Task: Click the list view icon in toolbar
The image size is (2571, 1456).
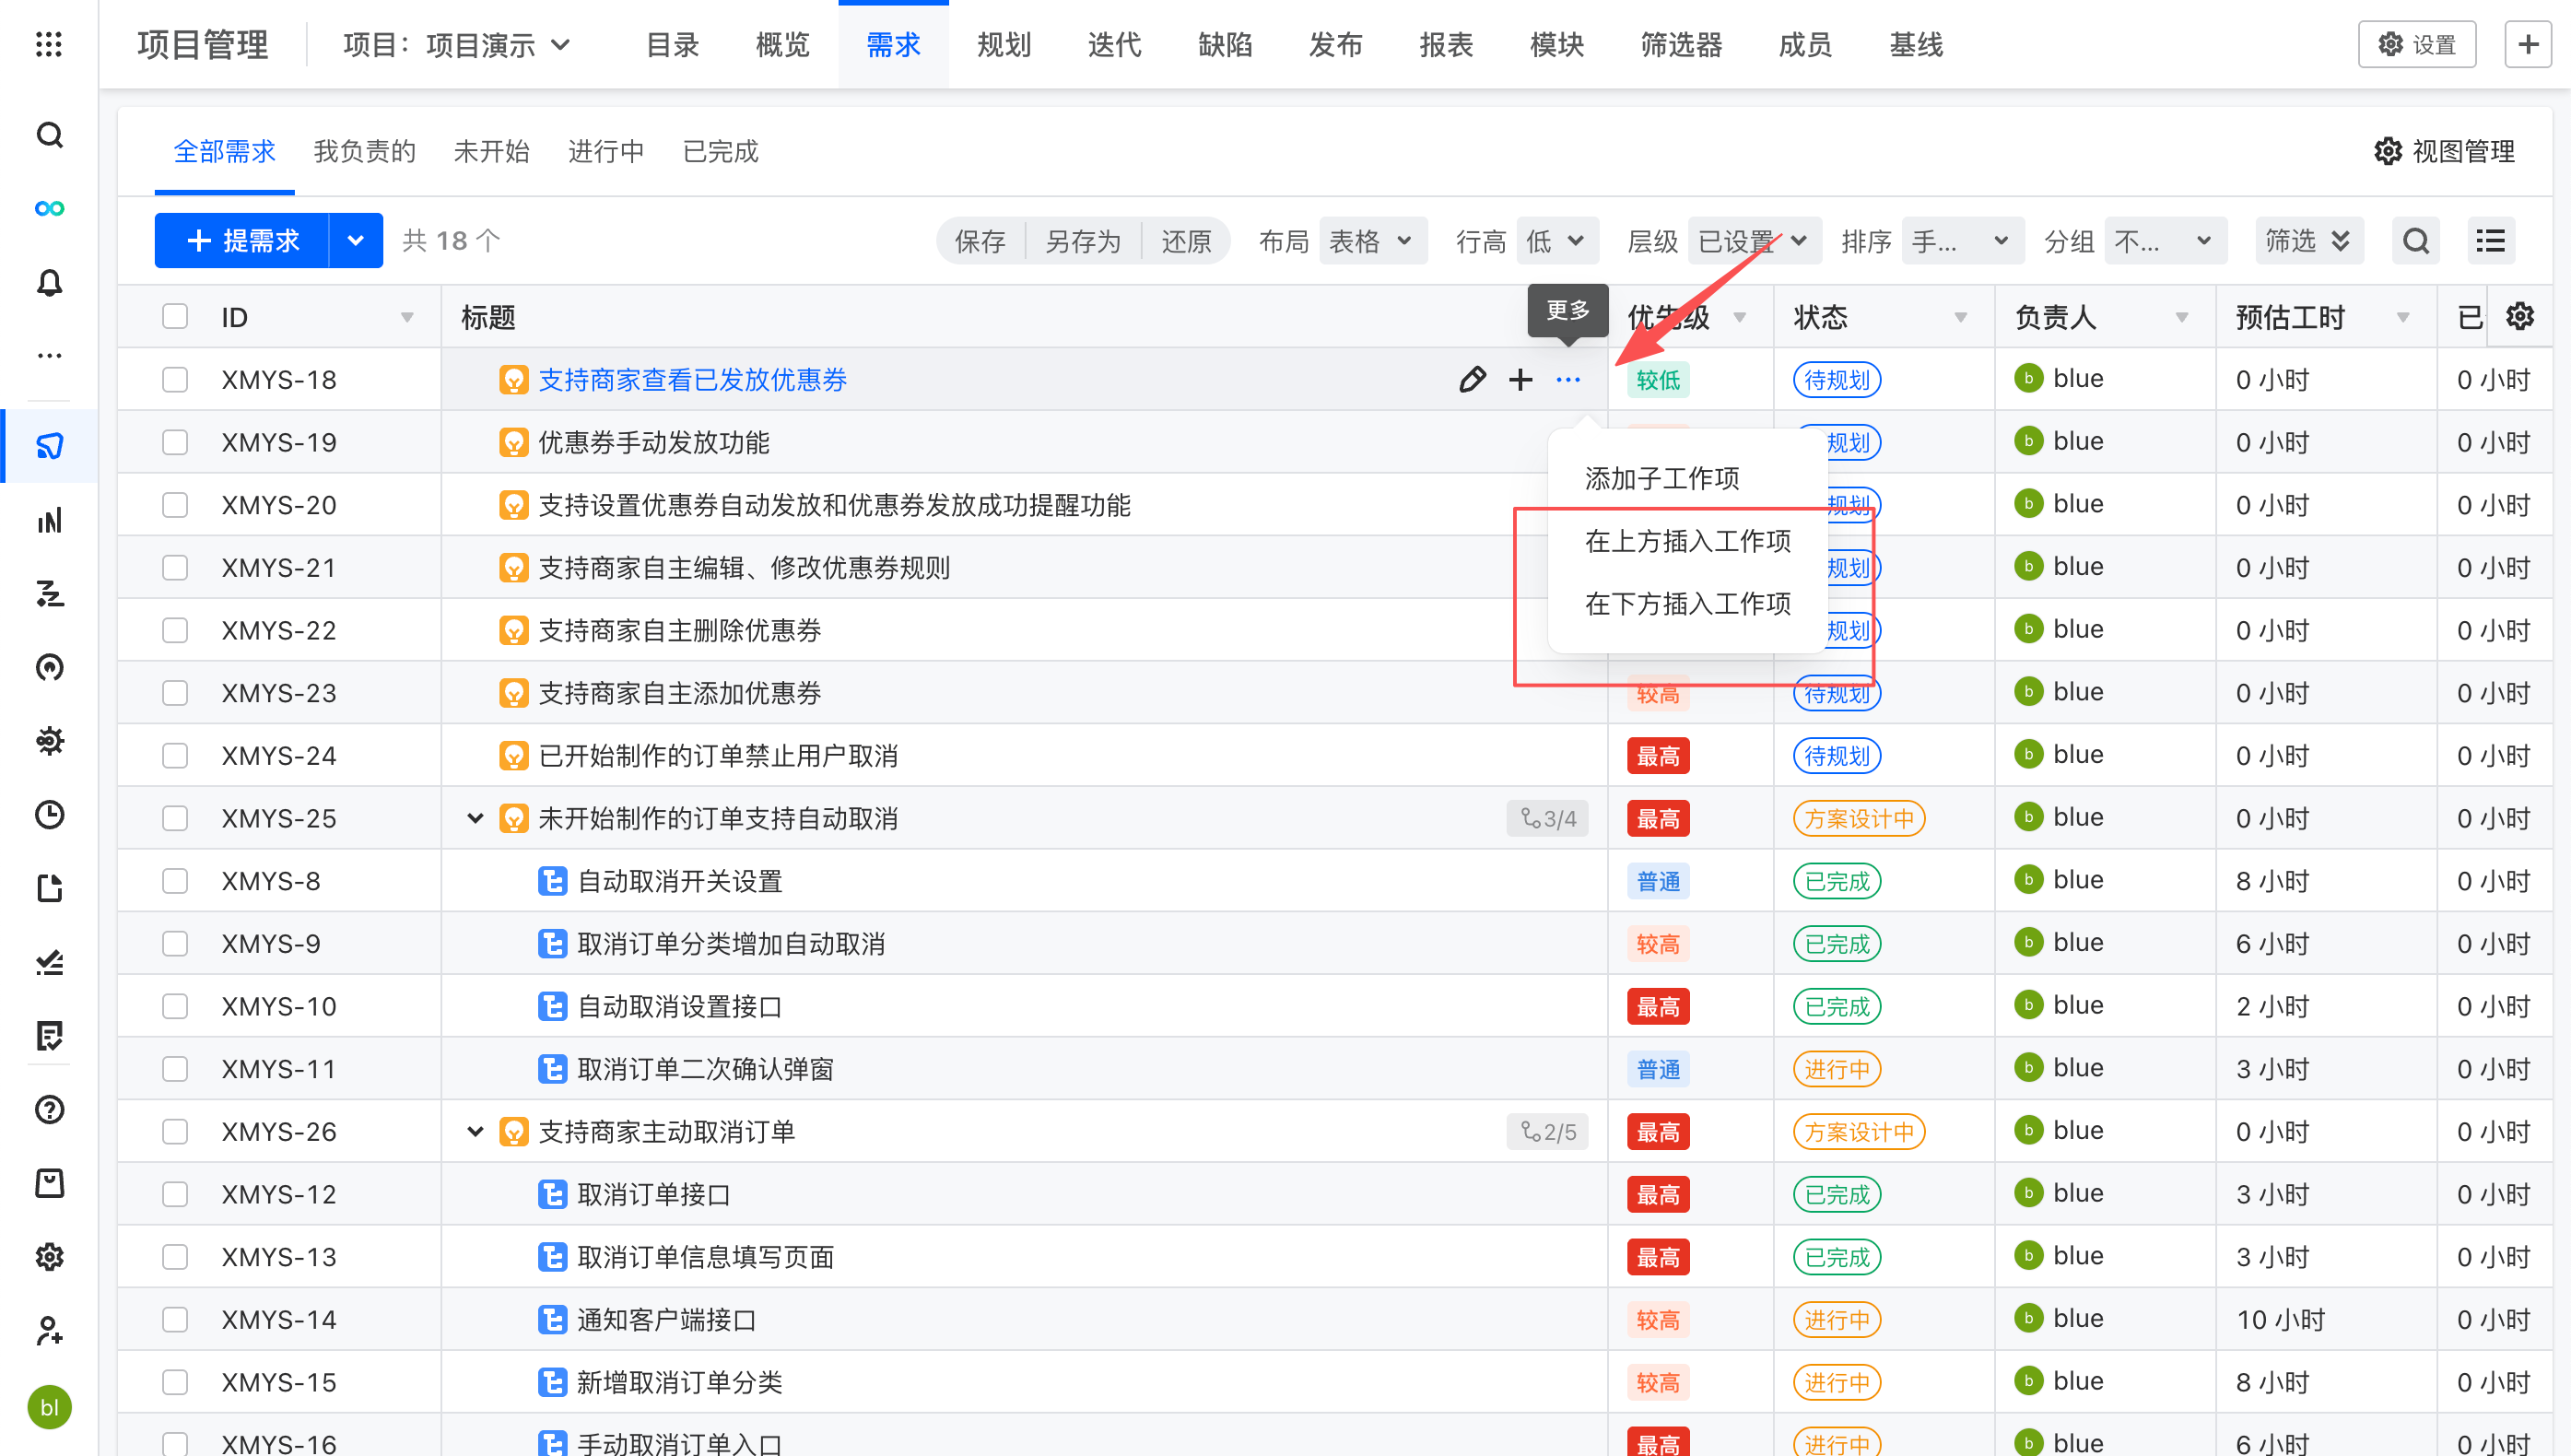Action: 2490,241
